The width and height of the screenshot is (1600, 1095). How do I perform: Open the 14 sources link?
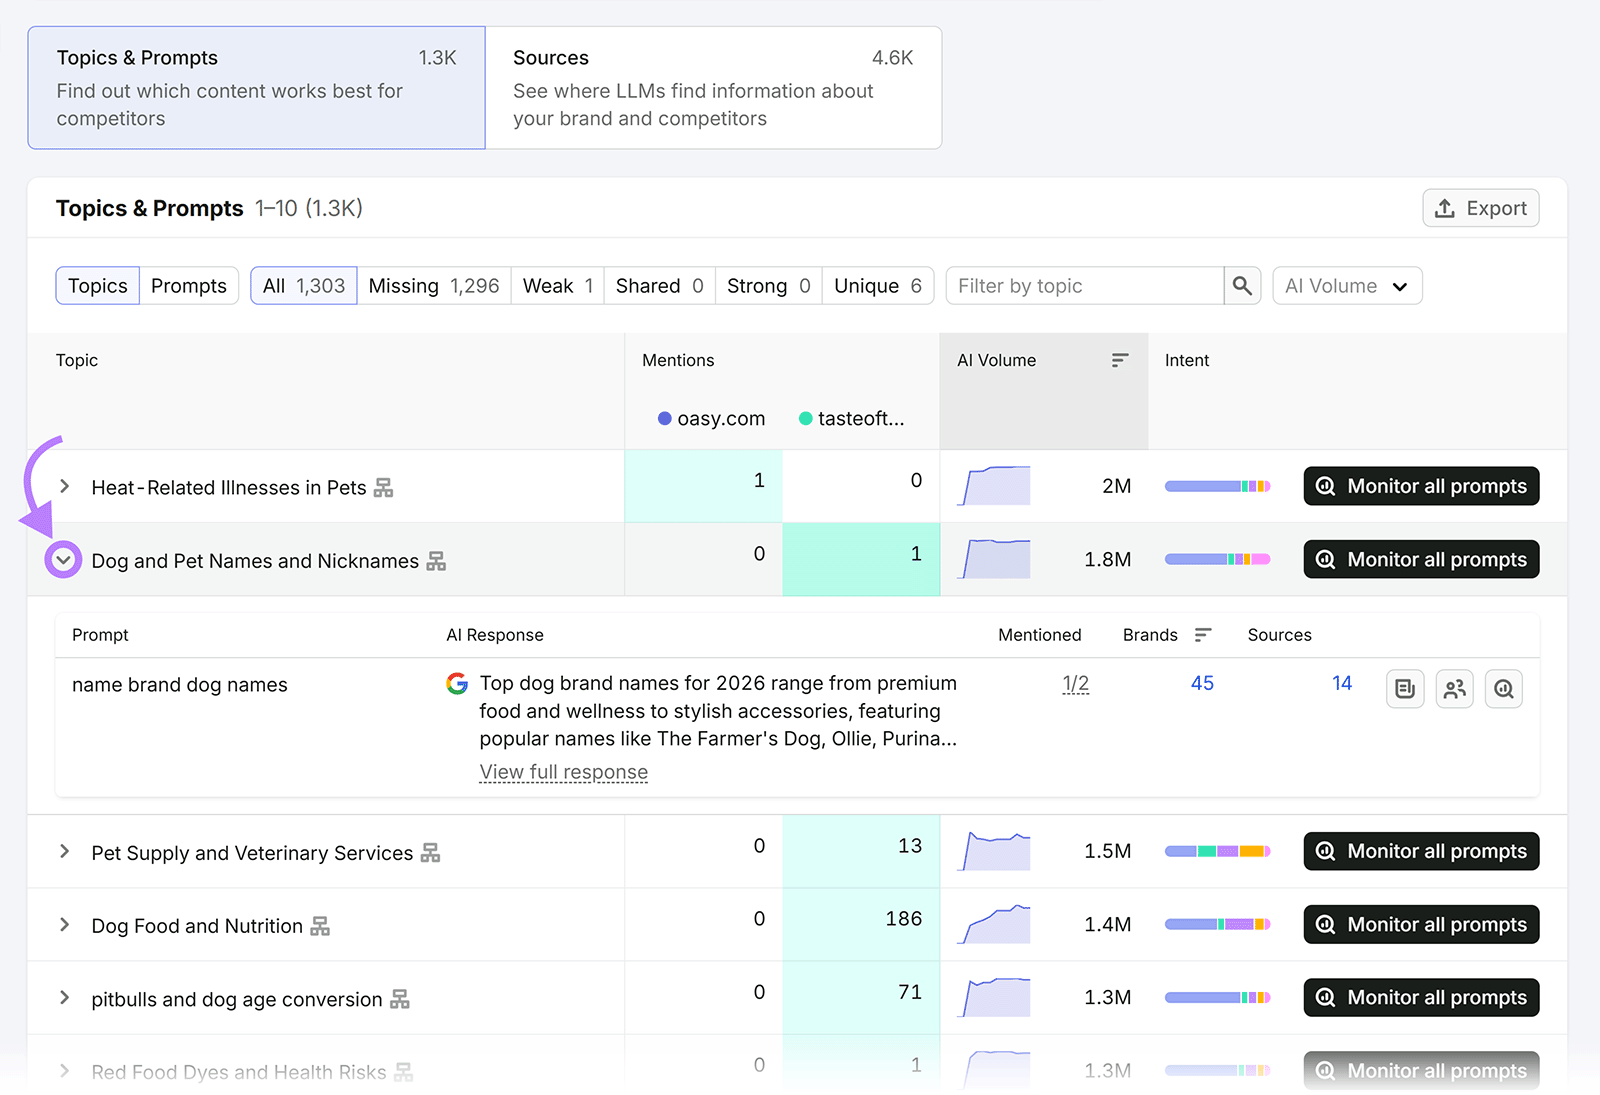[x=1342, y=683]
